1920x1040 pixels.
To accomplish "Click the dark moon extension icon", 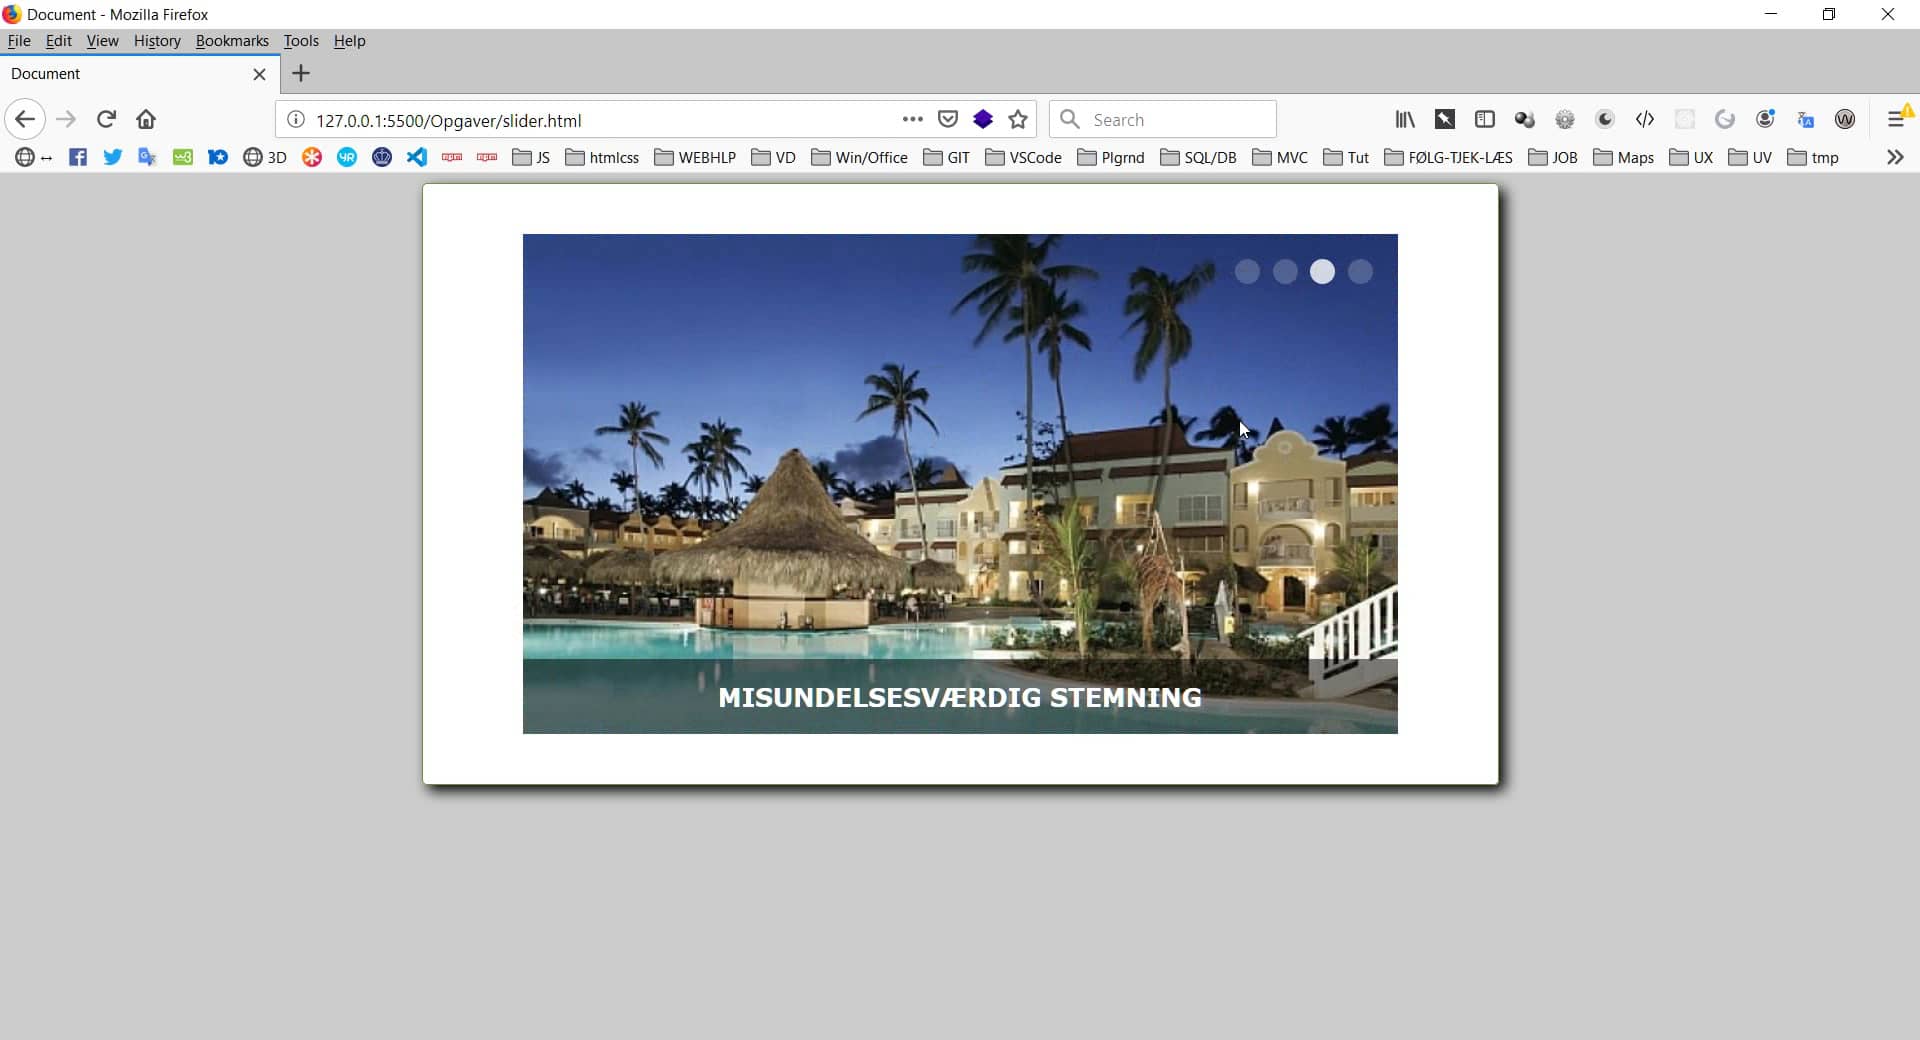I will pyautogui.click(x=1605, y=120).
